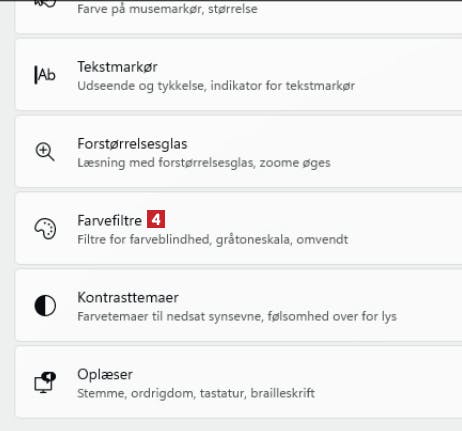This screenshot has width=462, height=431.
Task: Click the mouse pointer icon at top
Action: pyautogui.click(x=45, y=3)
